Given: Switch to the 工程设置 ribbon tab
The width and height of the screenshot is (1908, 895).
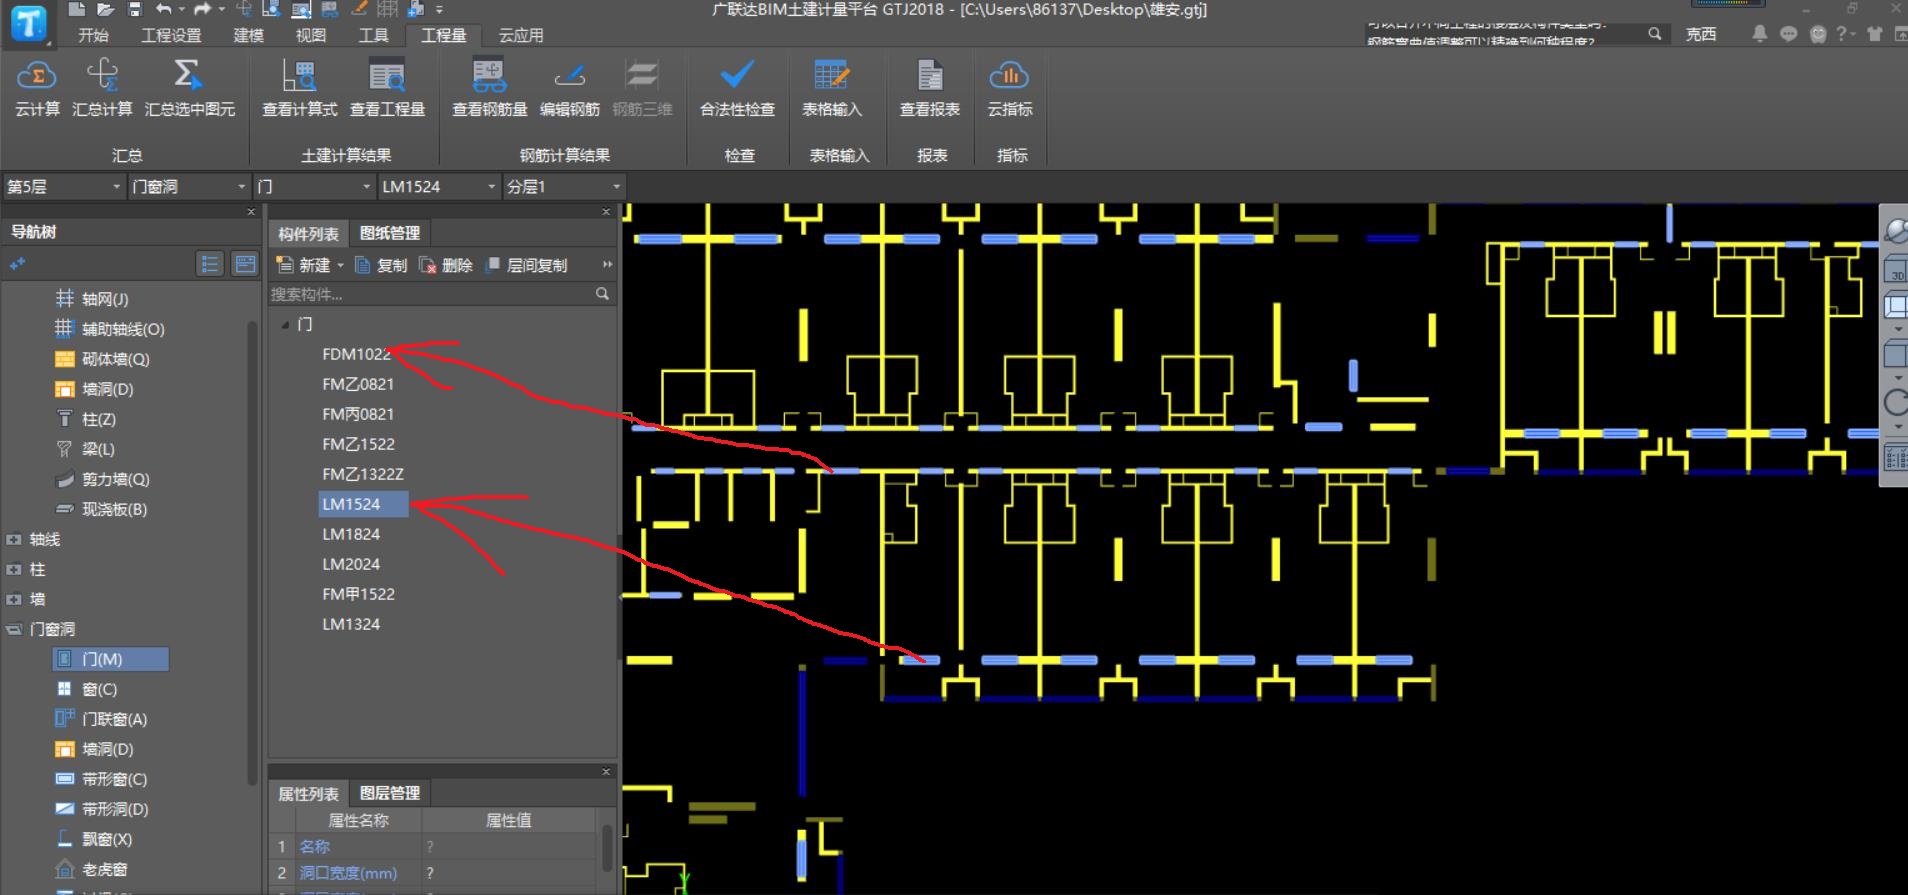Looking at the screenshot, I should 171,35.
